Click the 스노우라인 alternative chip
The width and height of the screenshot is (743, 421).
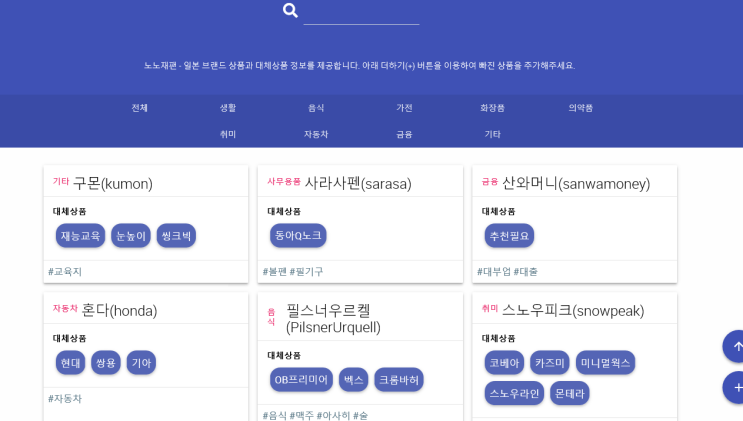point(514,394)
